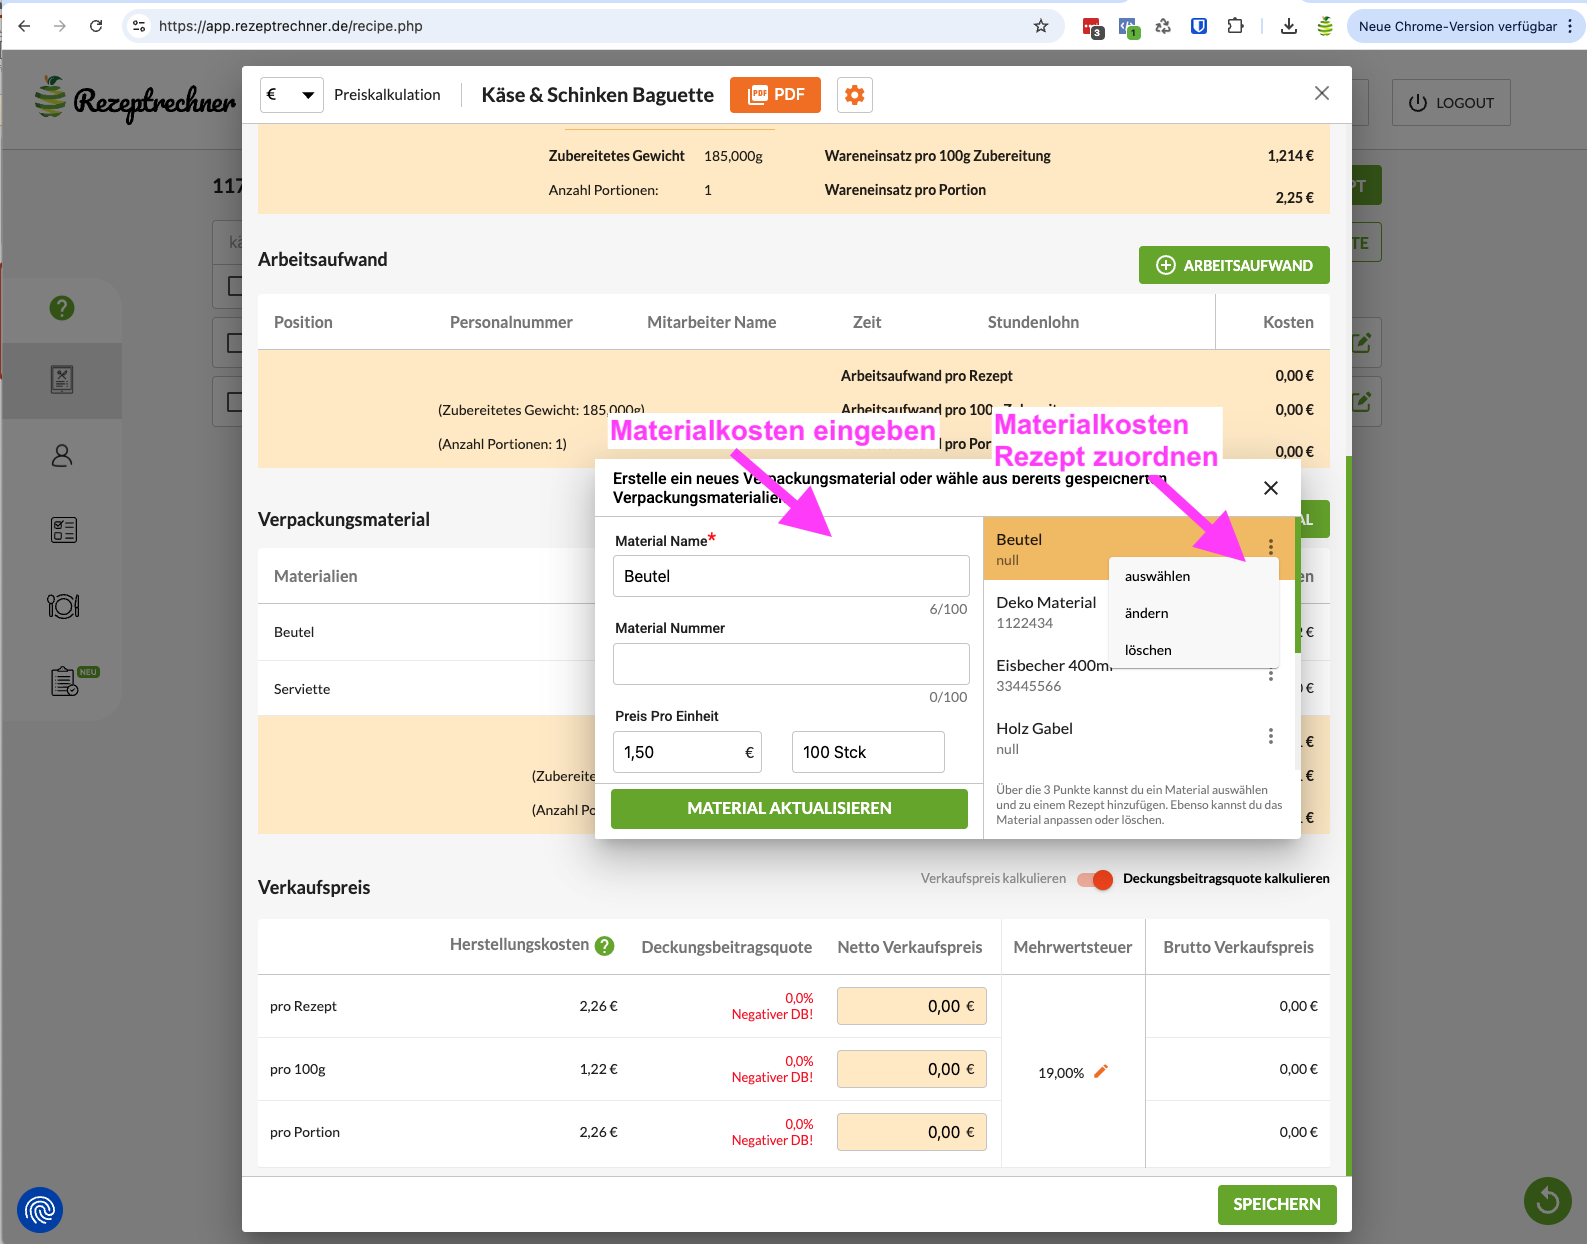The width and height of the screenshot is (1587, 1244).
Task: Export the recipe with the PDF button
Action: [x=775, y=95]
